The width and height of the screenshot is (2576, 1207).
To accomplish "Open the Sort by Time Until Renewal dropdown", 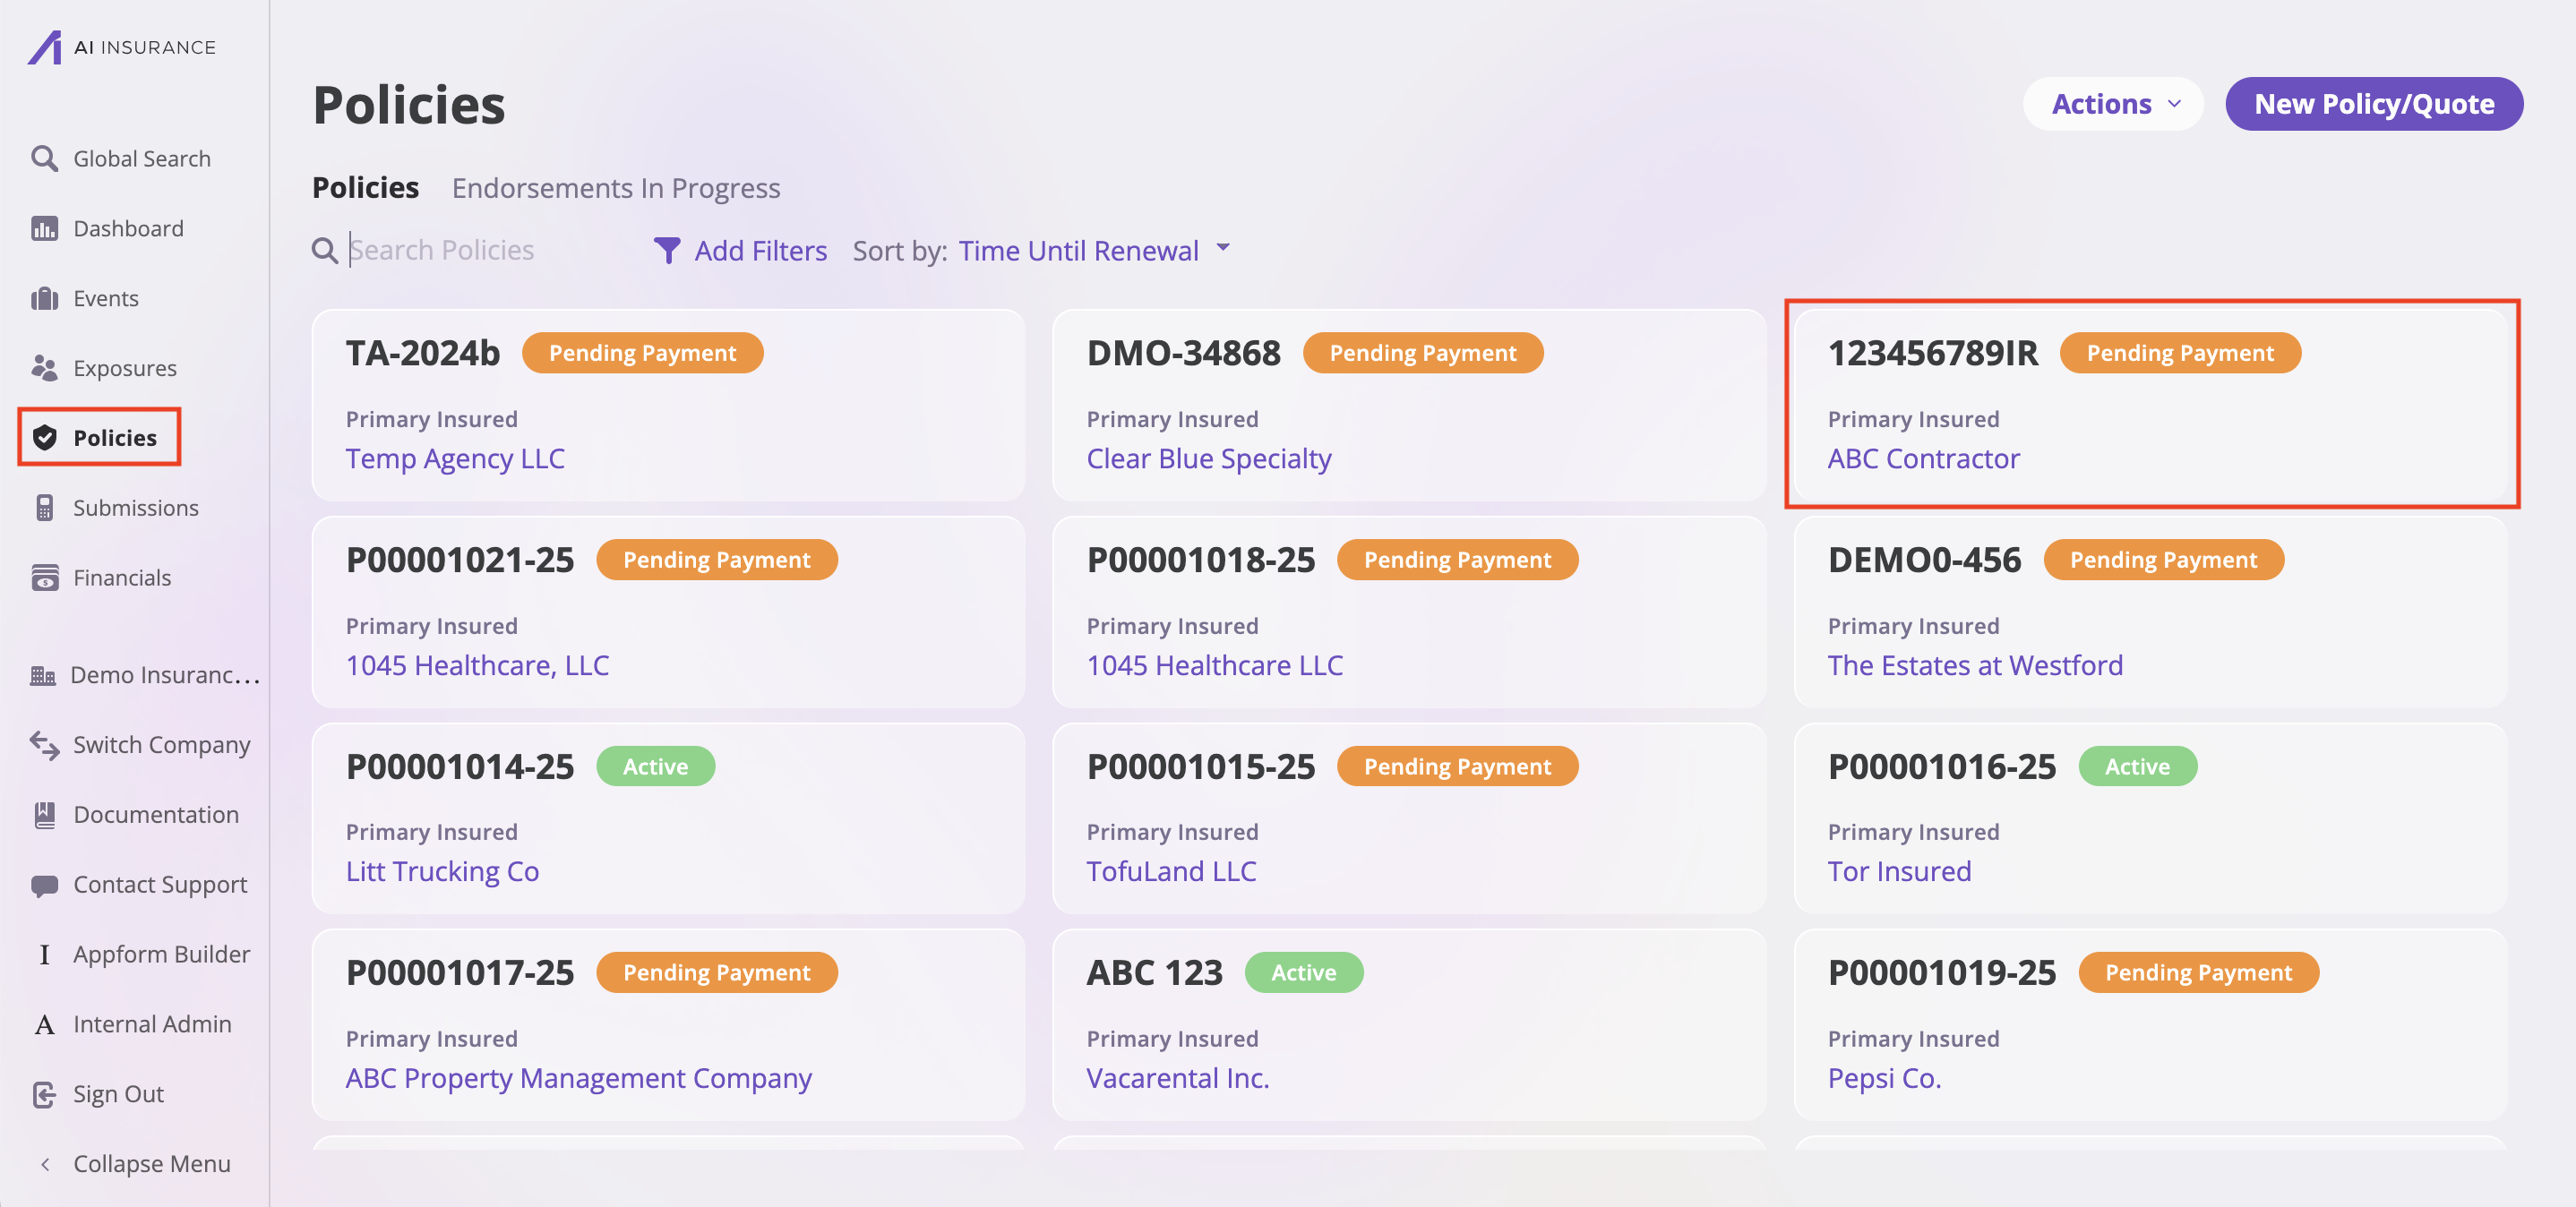I will [1093, 250].
